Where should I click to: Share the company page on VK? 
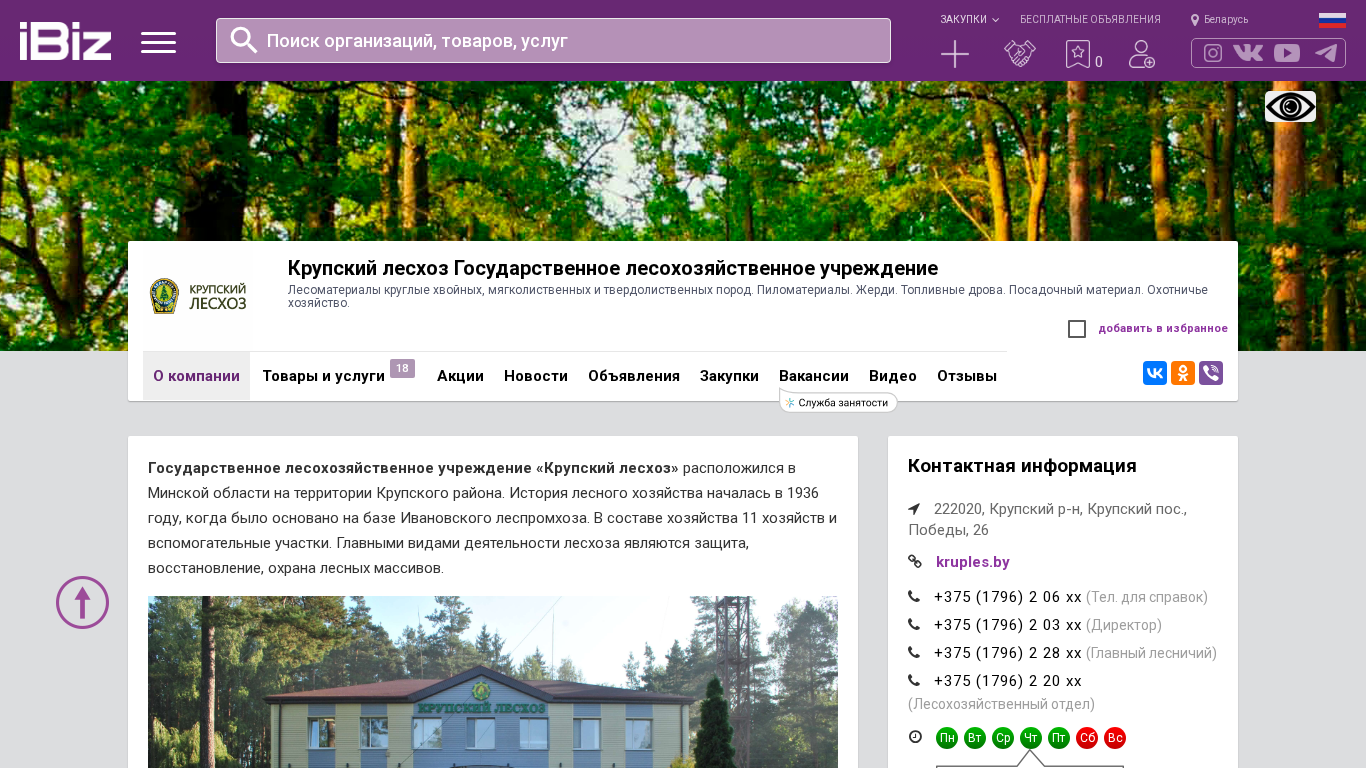pos(1155,373)
